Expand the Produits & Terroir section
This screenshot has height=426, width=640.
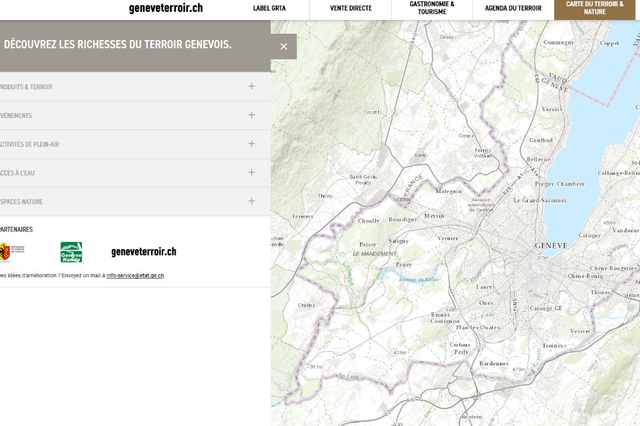pyautogui.click(x=135, y=87)
